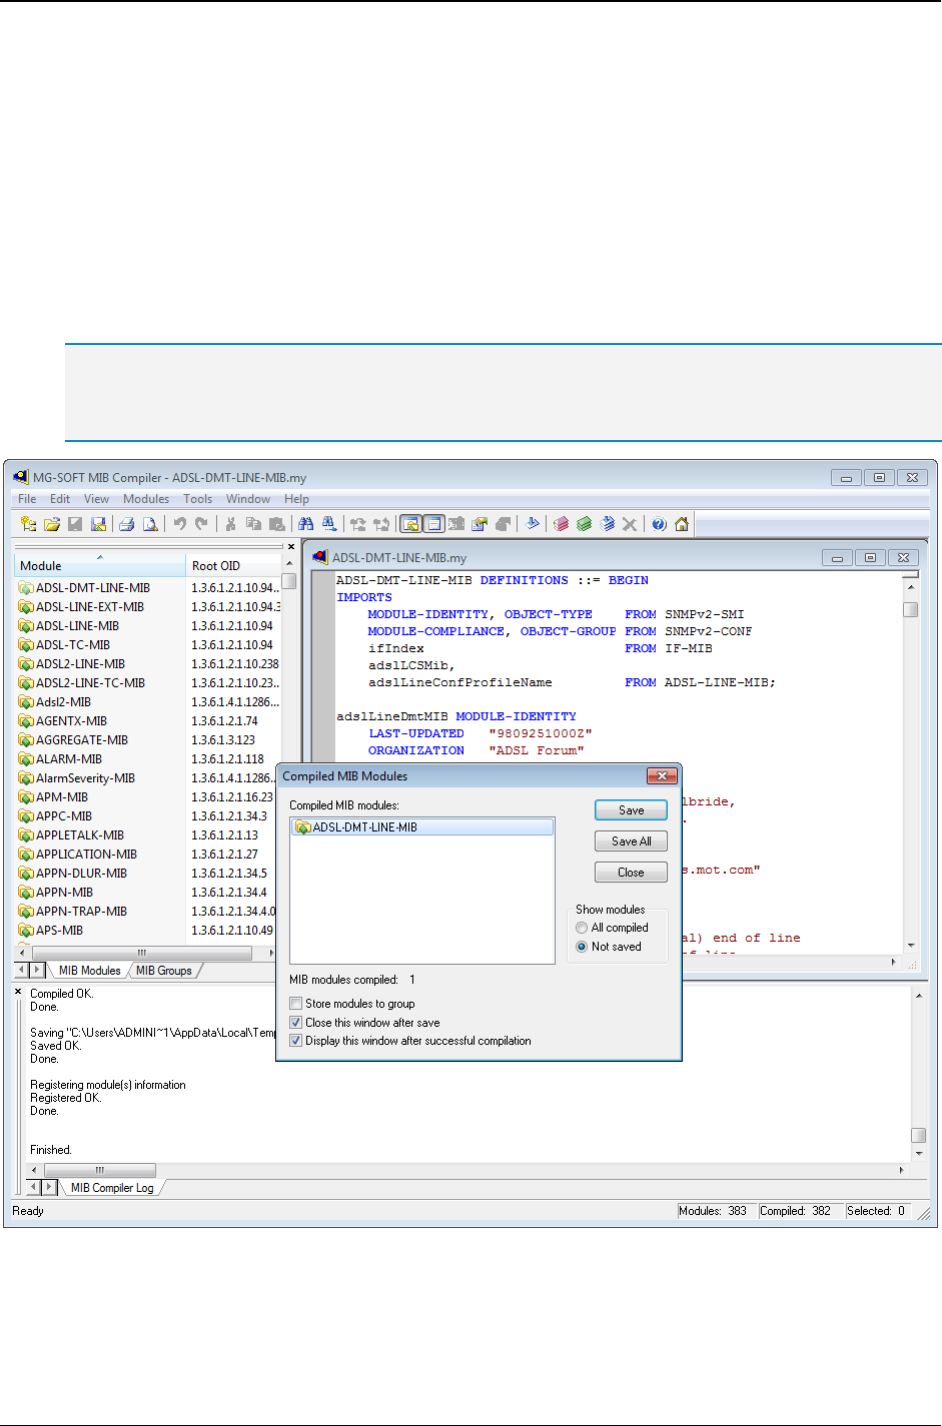942x1426 pixels.
Task: Open Print Preview from the toolbar
Action: tap(149, 524)
